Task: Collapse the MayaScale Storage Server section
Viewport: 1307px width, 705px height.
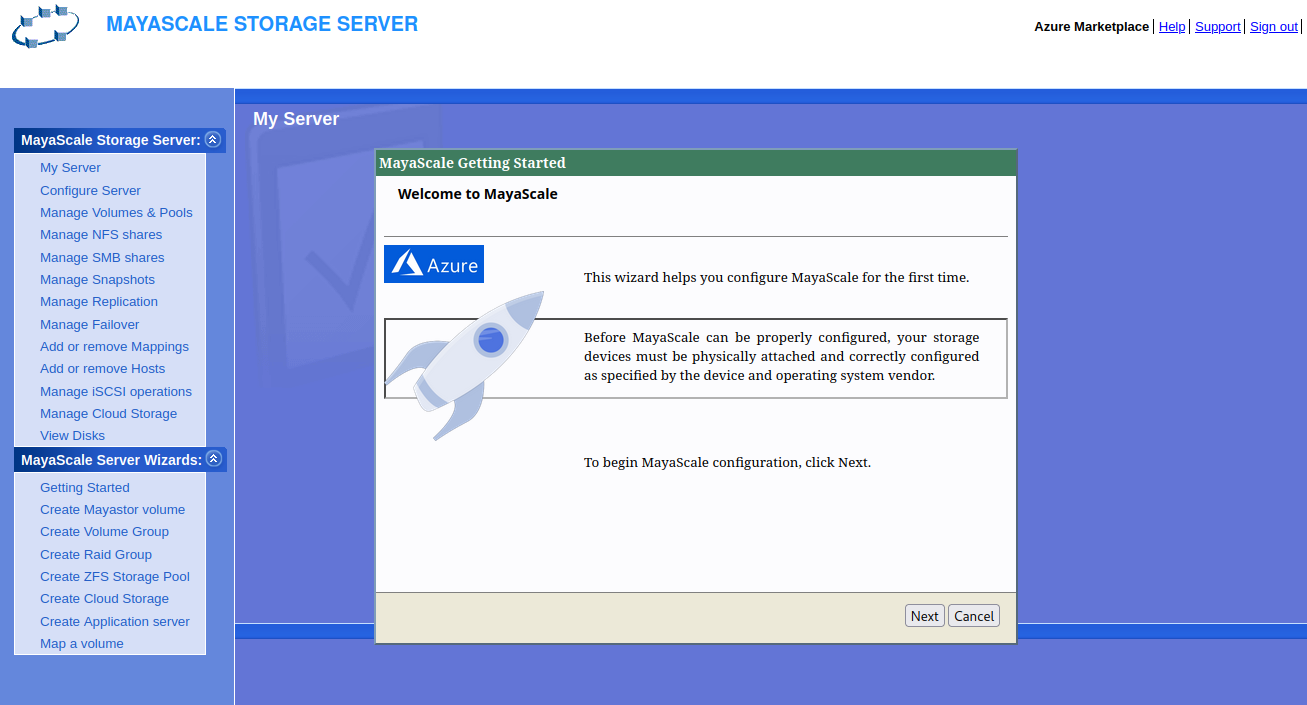Action: tap(212, 140)
